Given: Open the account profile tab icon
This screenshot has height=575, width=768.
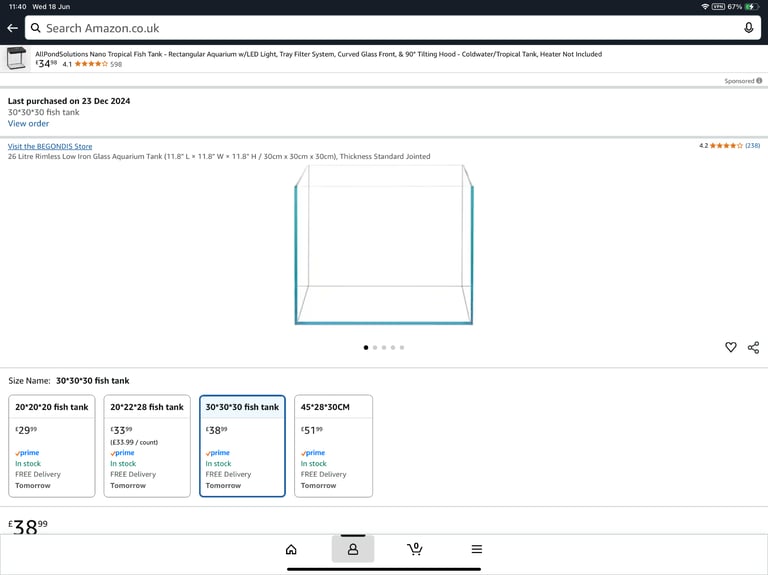Looking at the screenshot, I should [x=353, y=549].
